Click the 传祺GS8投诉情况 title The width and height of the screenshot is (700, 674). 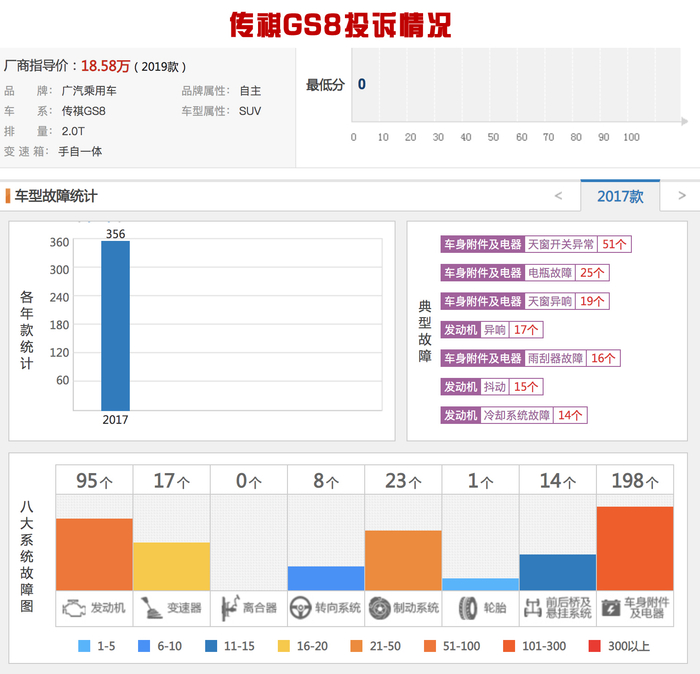(340, 25)
